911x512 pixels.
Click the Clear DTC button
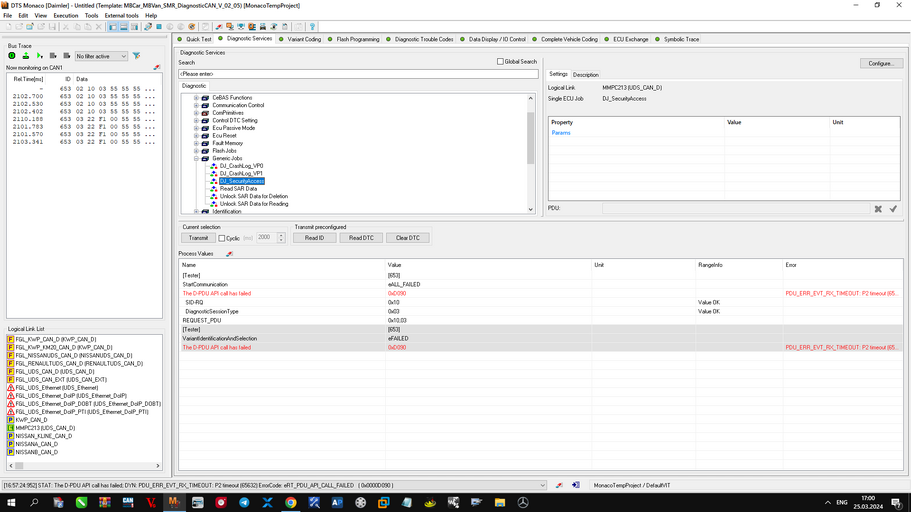tap(408, 238)
